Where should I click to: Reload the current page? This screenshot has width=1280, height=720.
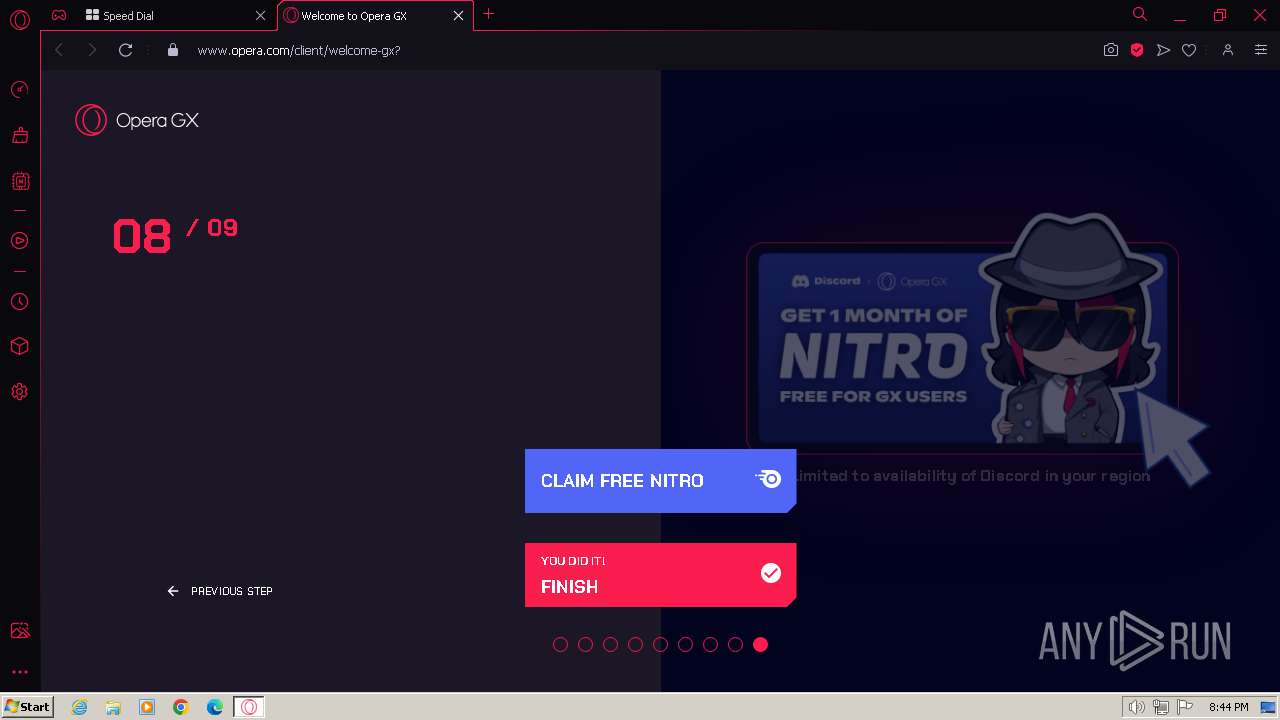point(126,50)
